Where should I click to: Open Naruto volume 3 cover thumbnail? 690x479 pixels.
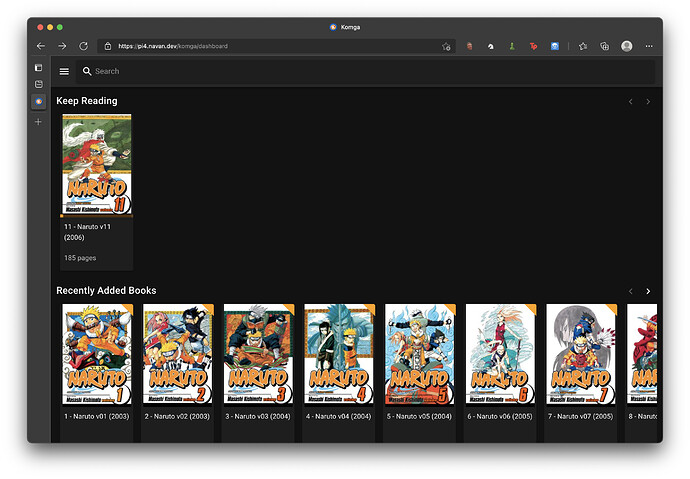coord(259,354)
